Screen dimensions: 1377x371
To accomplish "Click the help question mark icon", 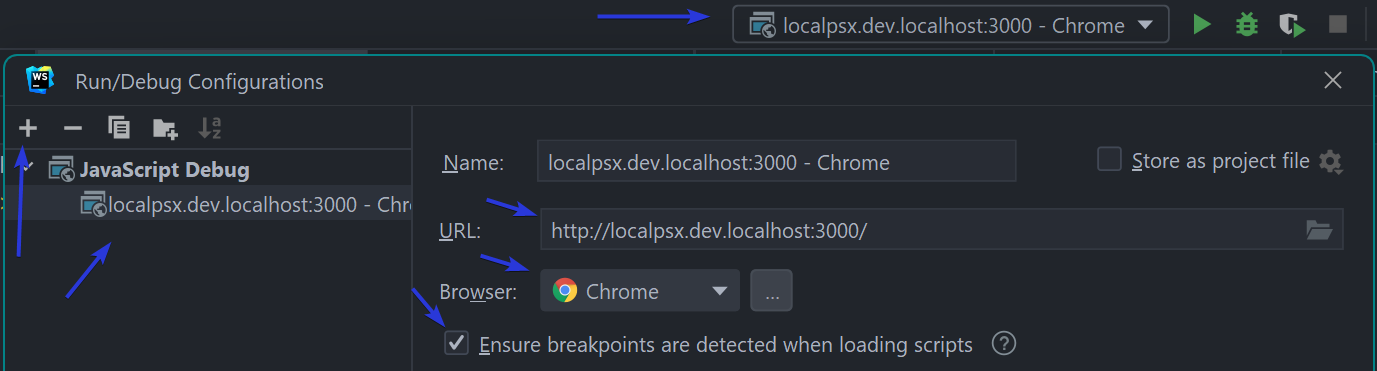I will click(x=1004, y=344).
